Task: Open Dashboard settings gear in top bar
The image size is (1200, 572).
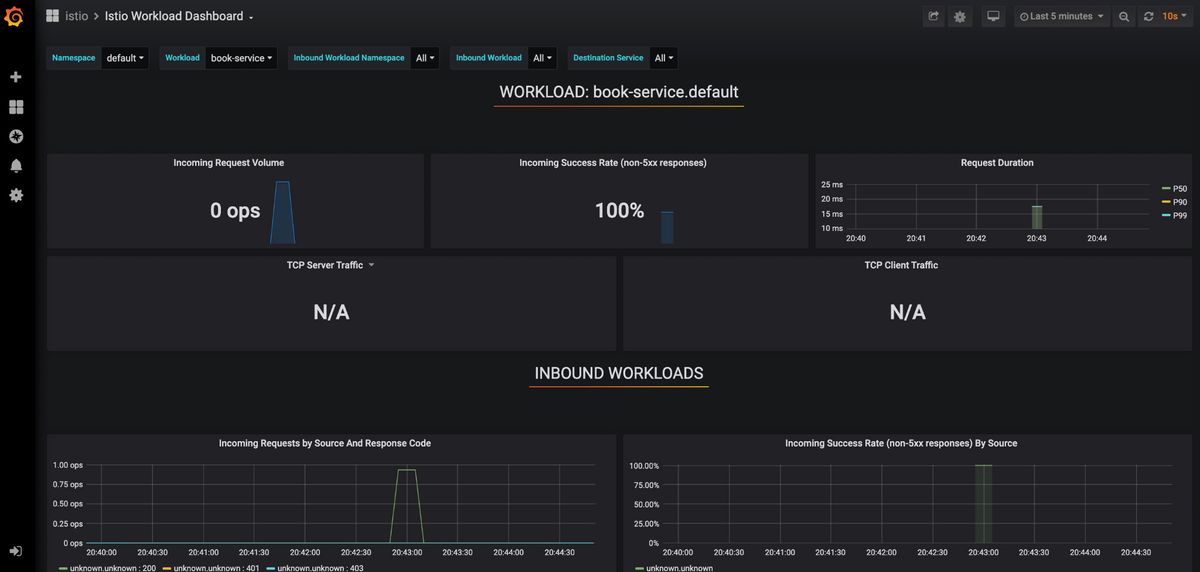Action: [x=960, y=17]
